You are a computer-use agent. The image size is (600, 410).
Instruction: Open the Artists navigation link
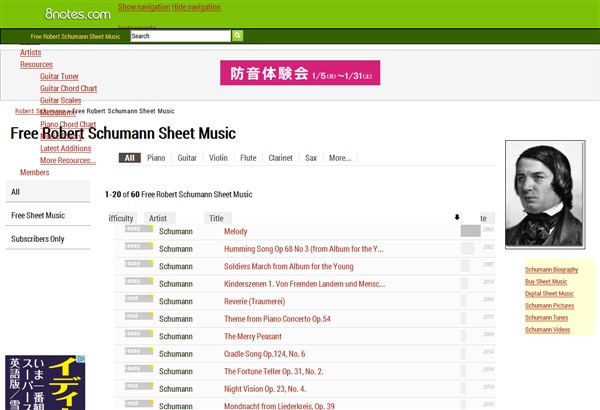click(x=31, y=52)
